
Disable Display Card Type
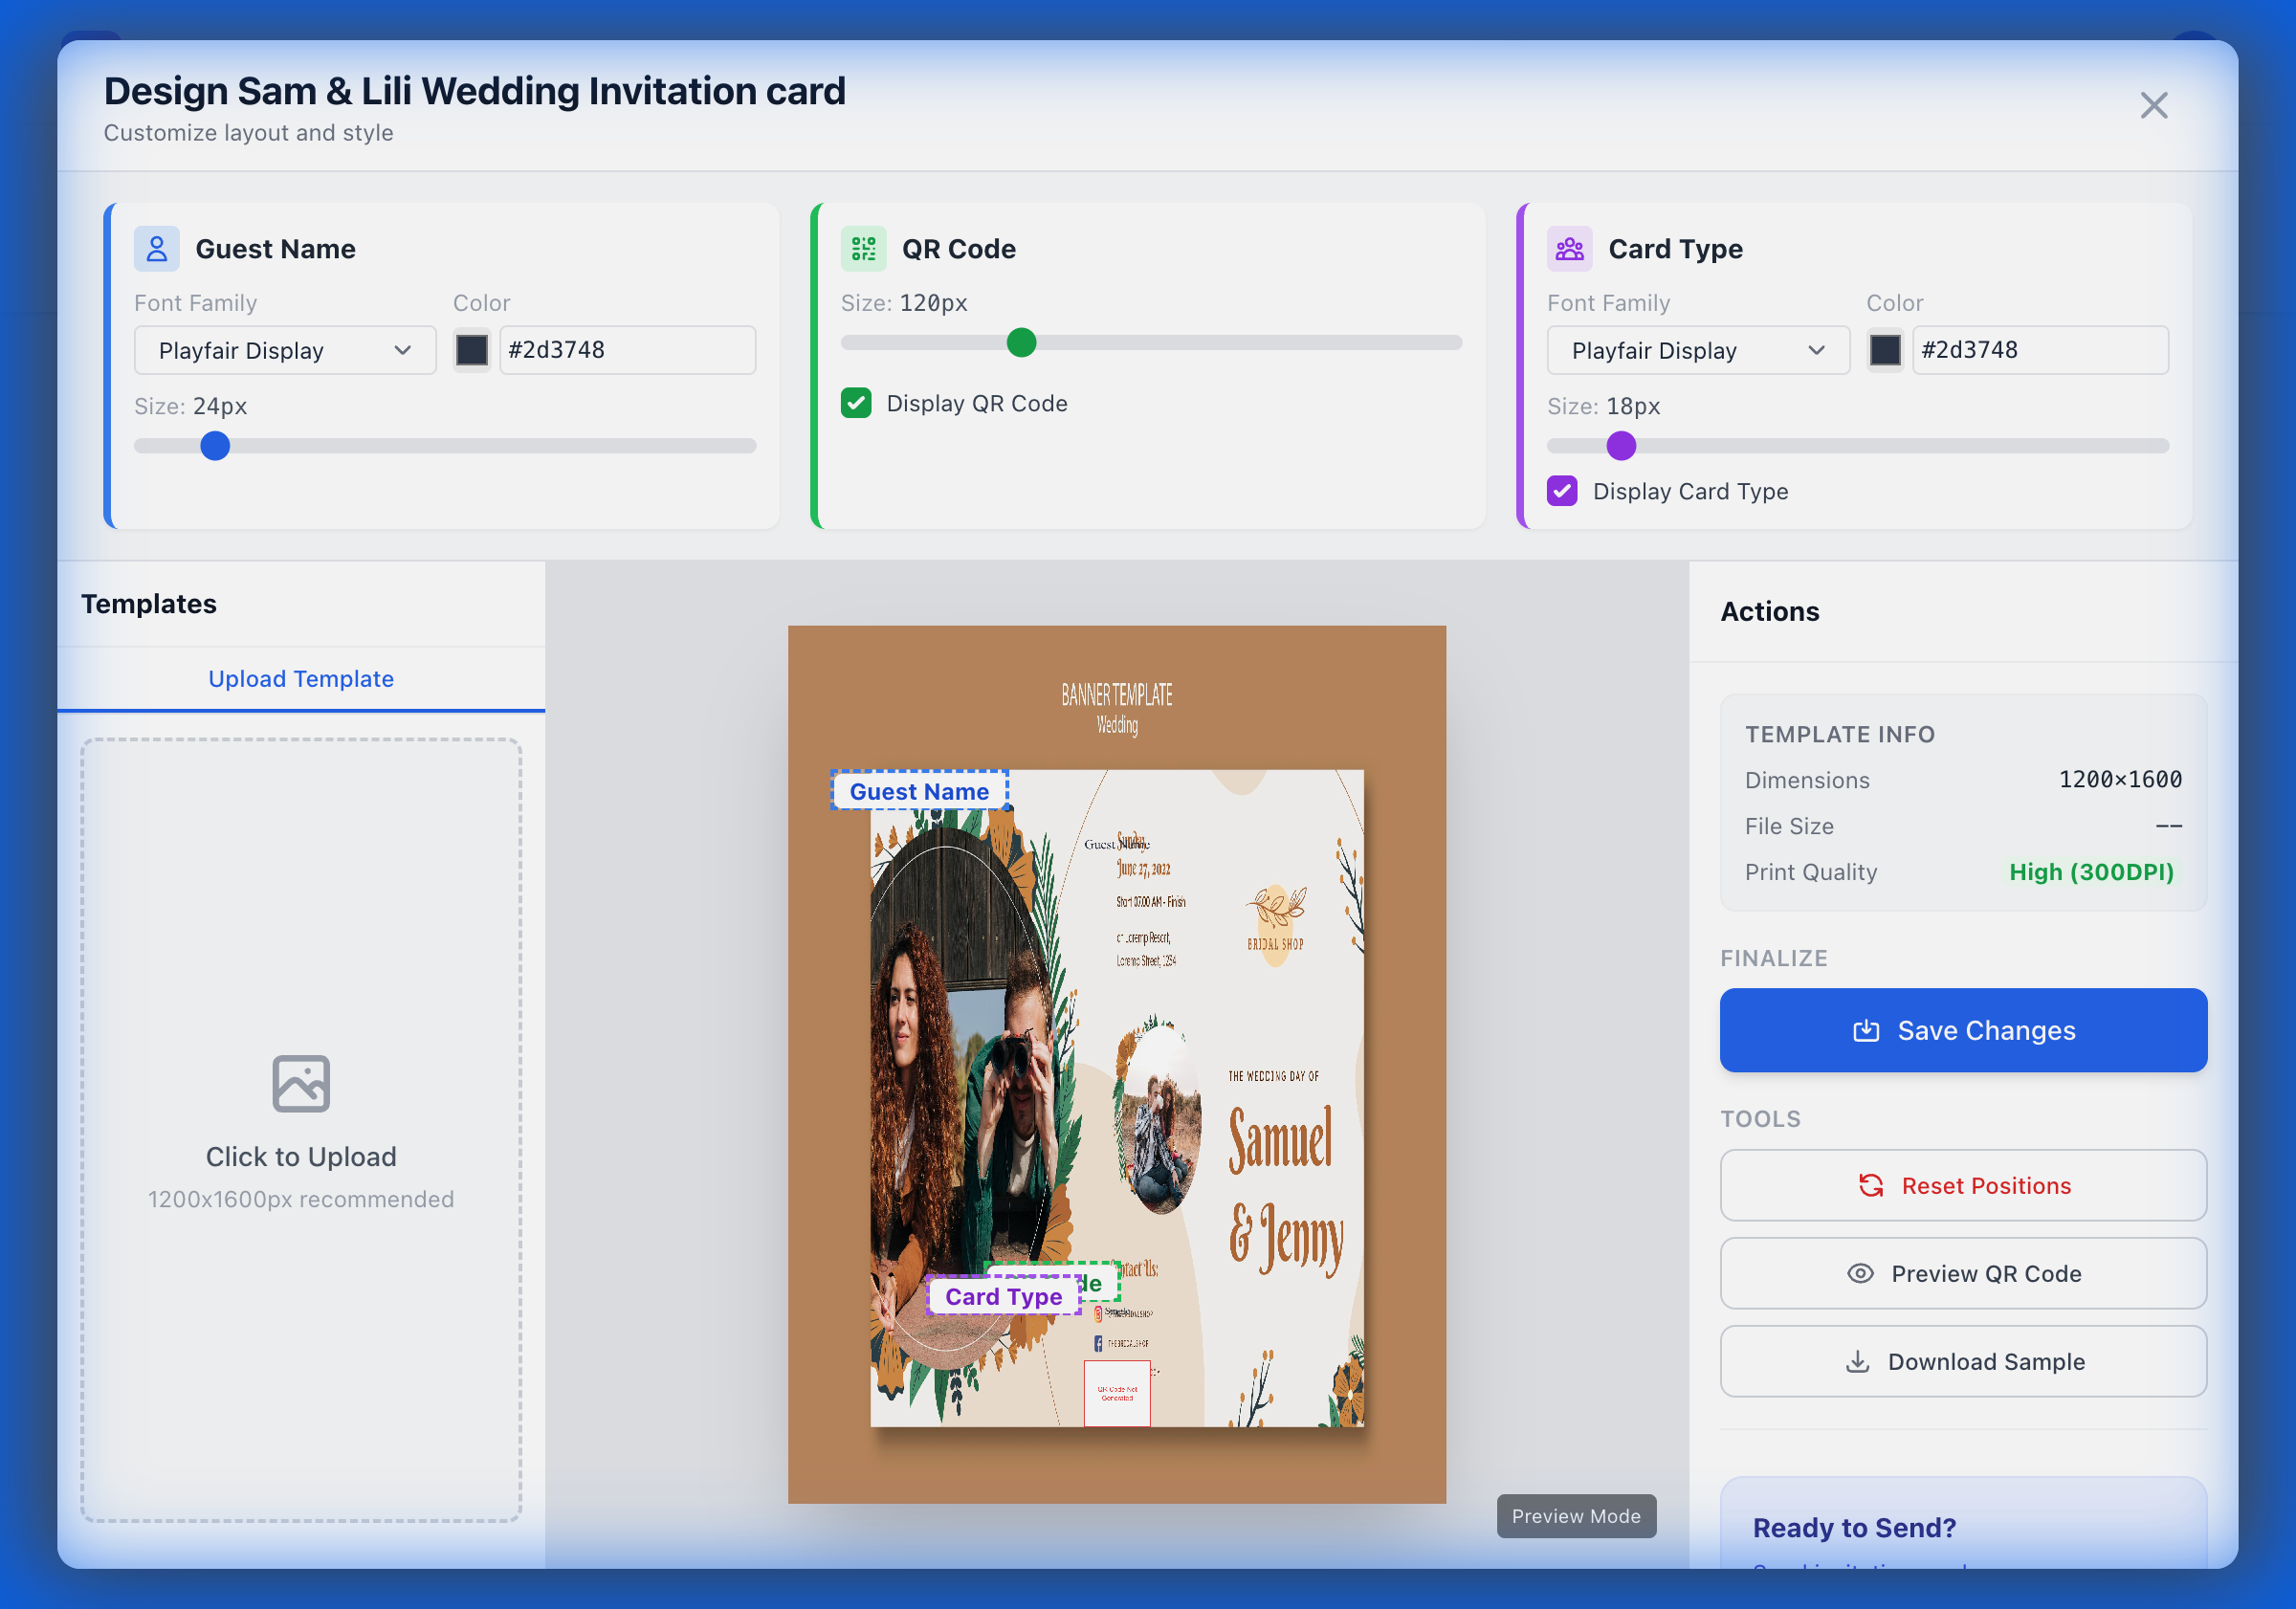click(1562, 491)
